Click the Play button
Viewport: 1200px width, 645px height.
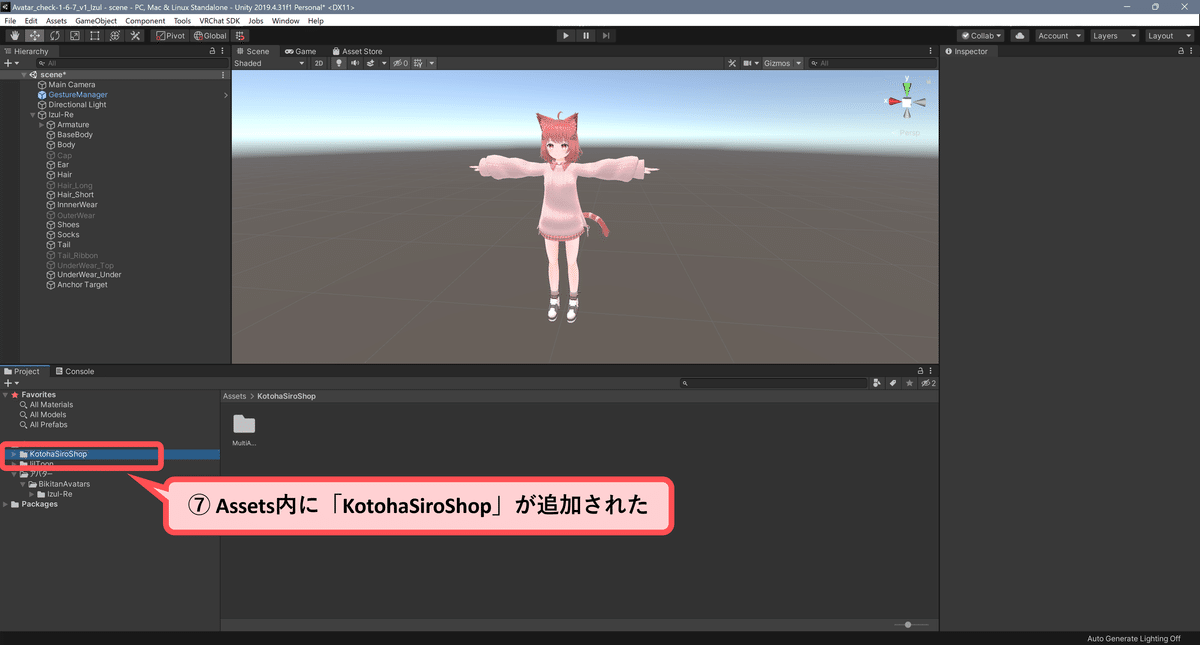pyautogui.click(x=565, y=36)
